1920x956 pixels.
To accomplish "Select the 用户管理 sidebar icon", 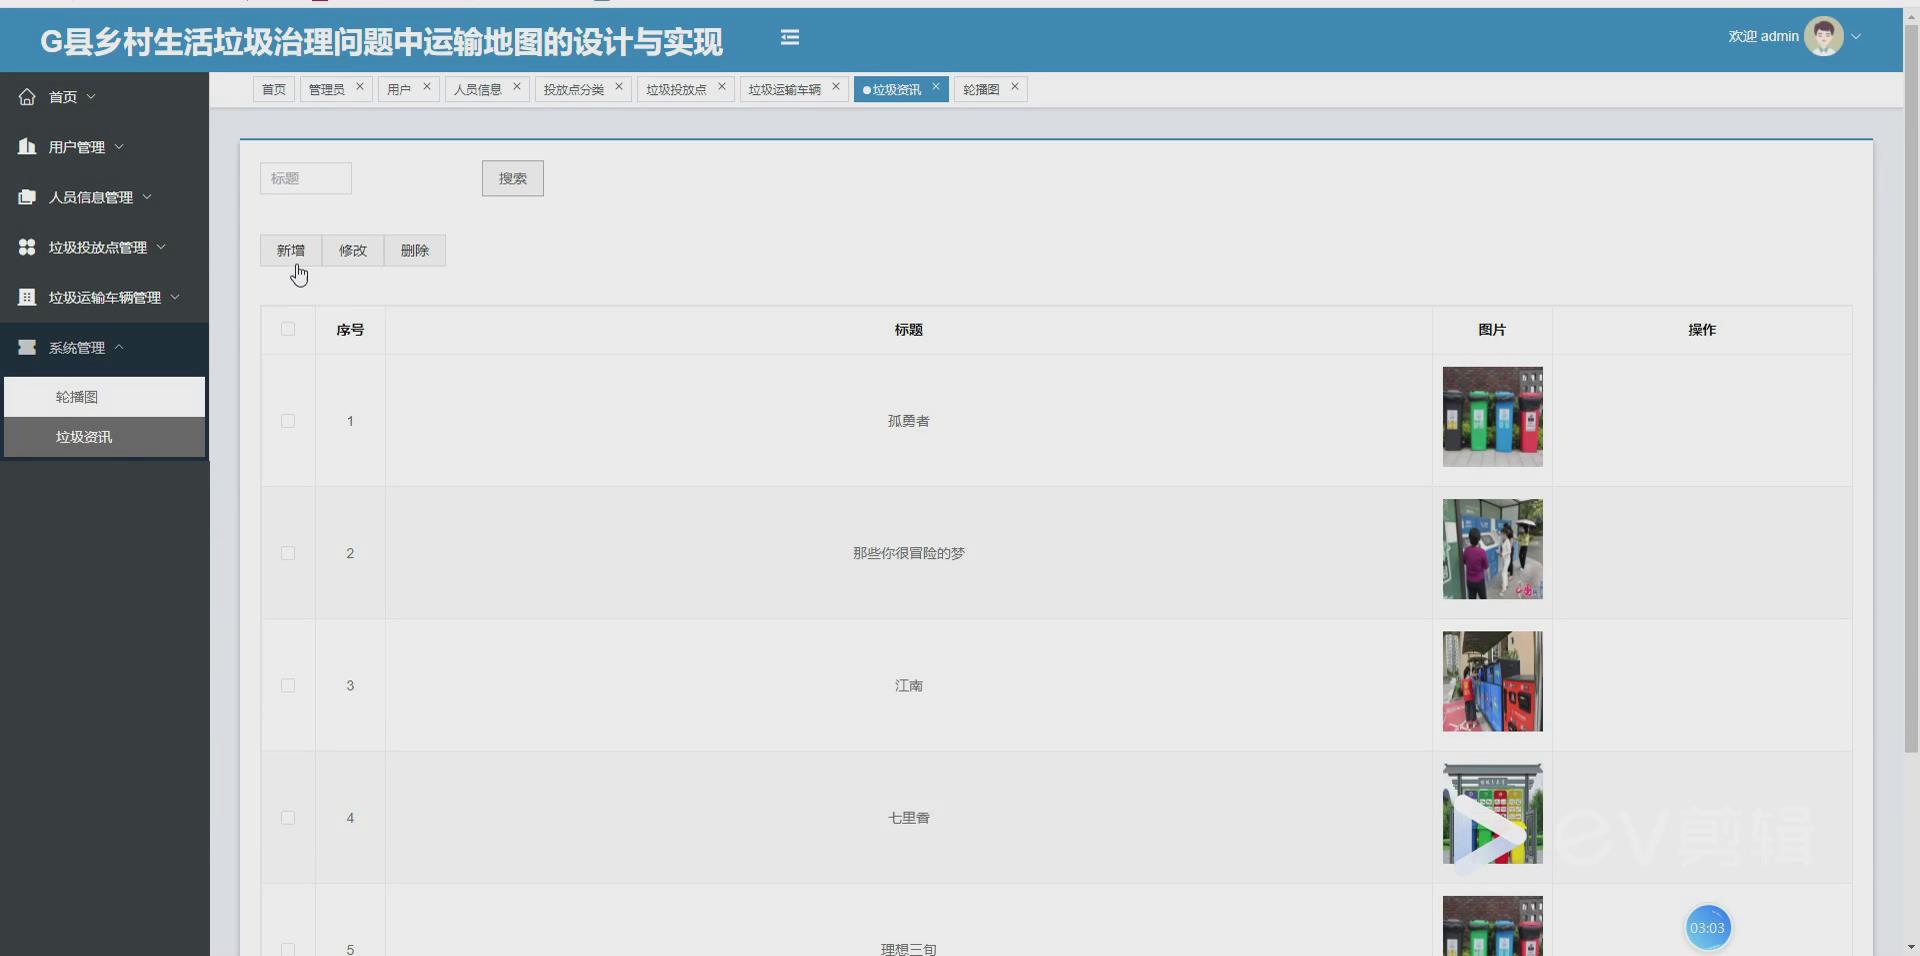I will coord(26,146).
